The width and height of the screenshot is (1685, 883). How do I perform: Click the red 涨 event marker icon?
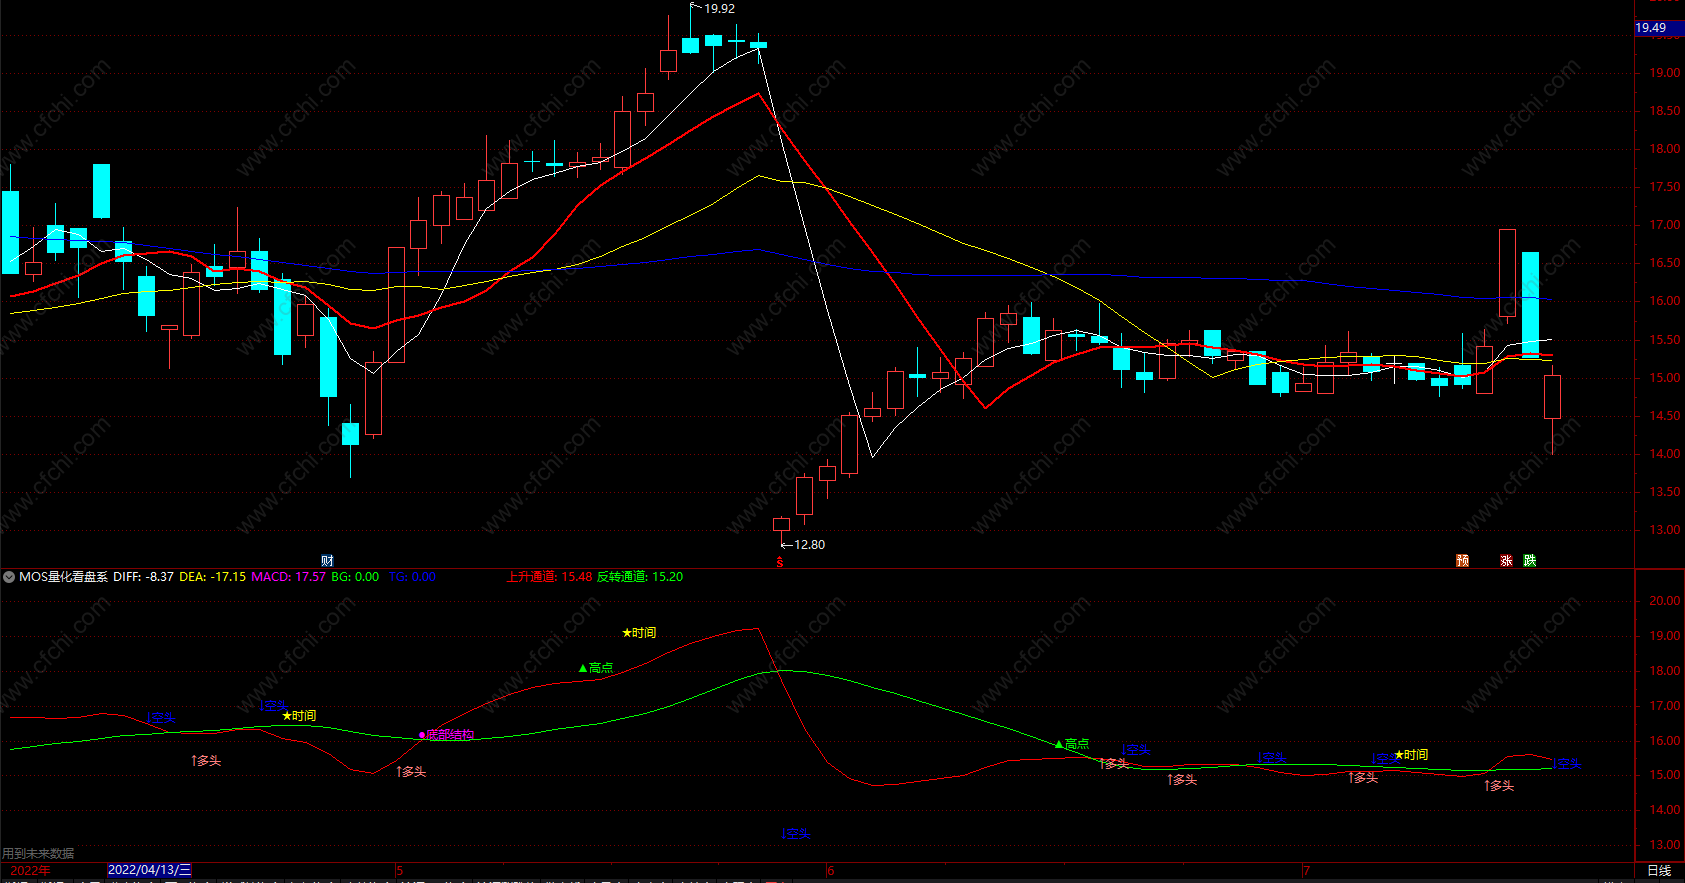(1506, 560)
